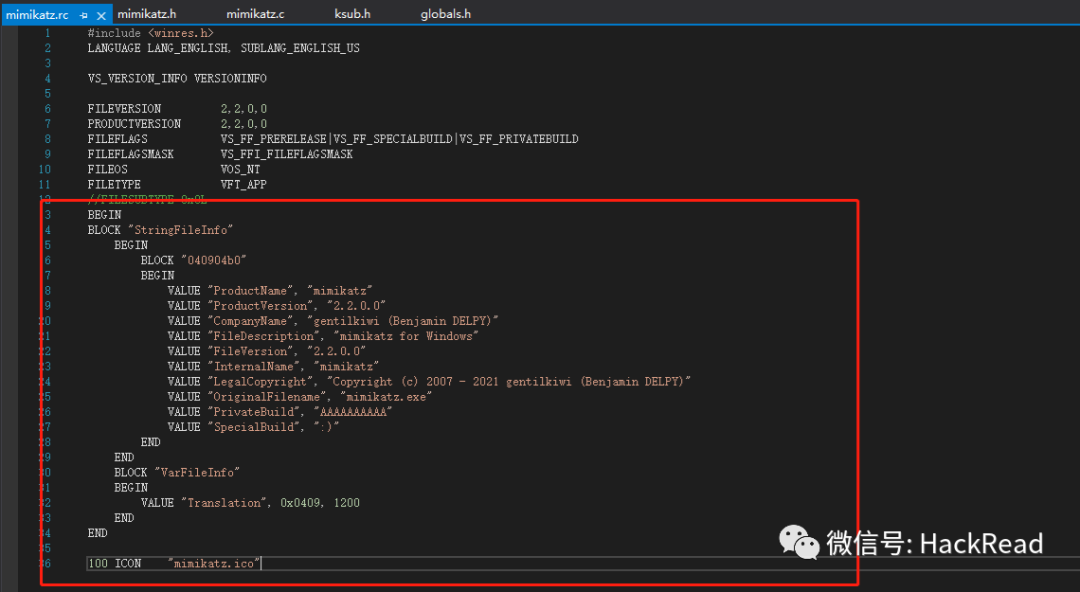Click "2.2.0.0" on the quoted ProductVersion line
Screen dimensions: 1080x592
[356, 306]
